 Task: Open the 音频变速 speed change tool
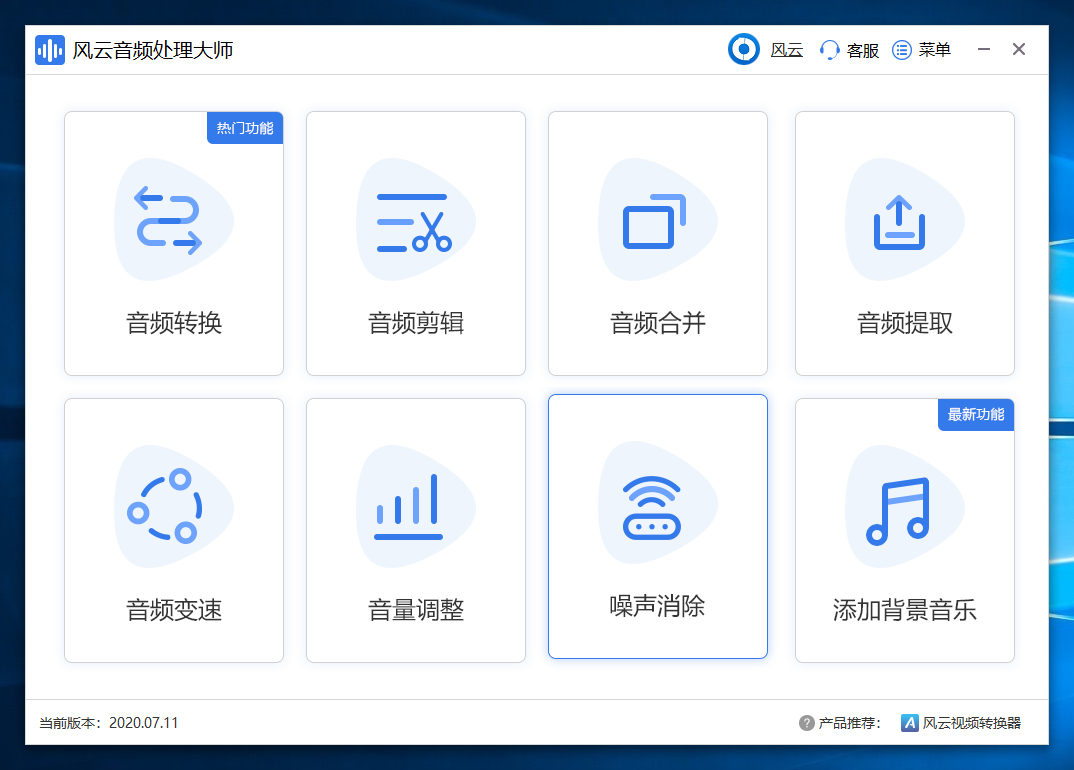pos(174,530)
